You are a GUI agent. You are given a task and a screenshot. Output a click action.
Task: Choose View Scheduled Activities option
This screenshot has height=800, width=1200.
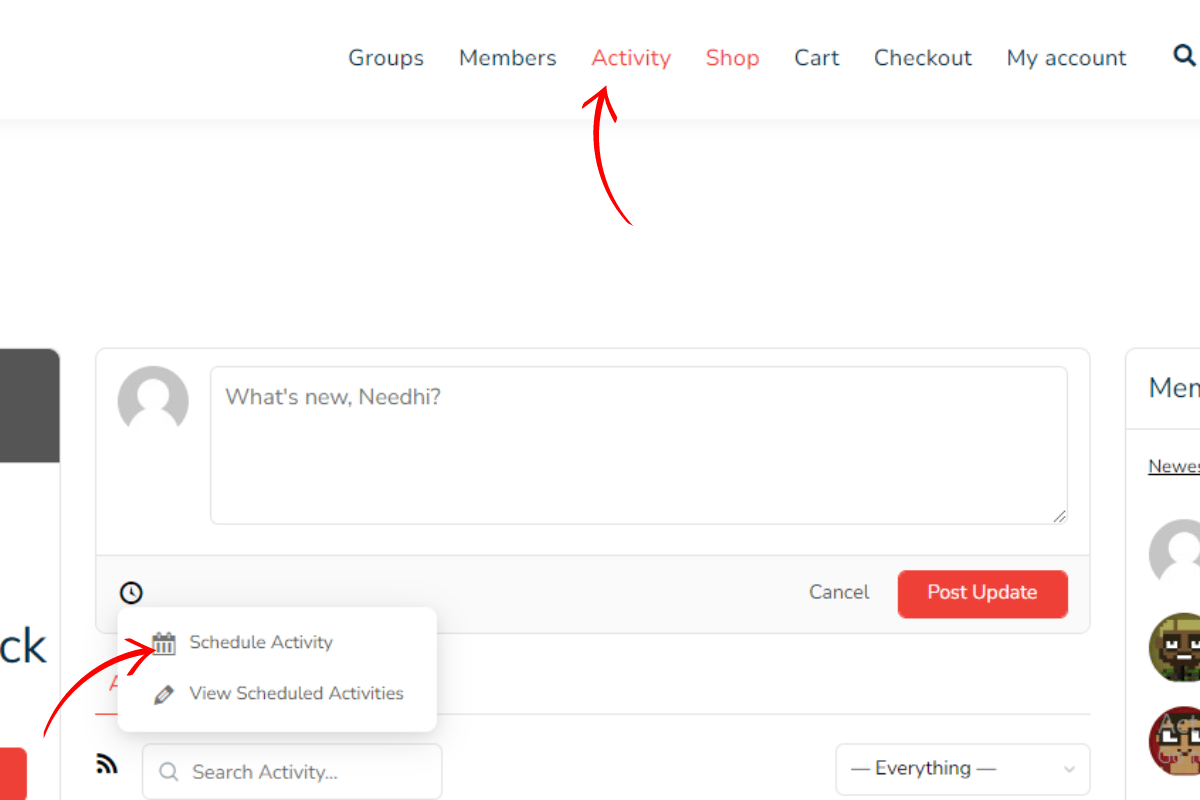296,694
